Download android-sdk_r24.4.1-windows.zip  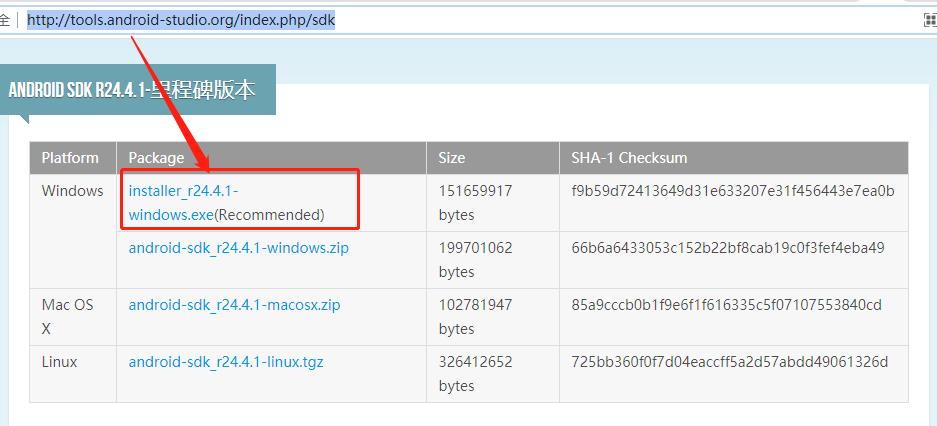point(238,248)
